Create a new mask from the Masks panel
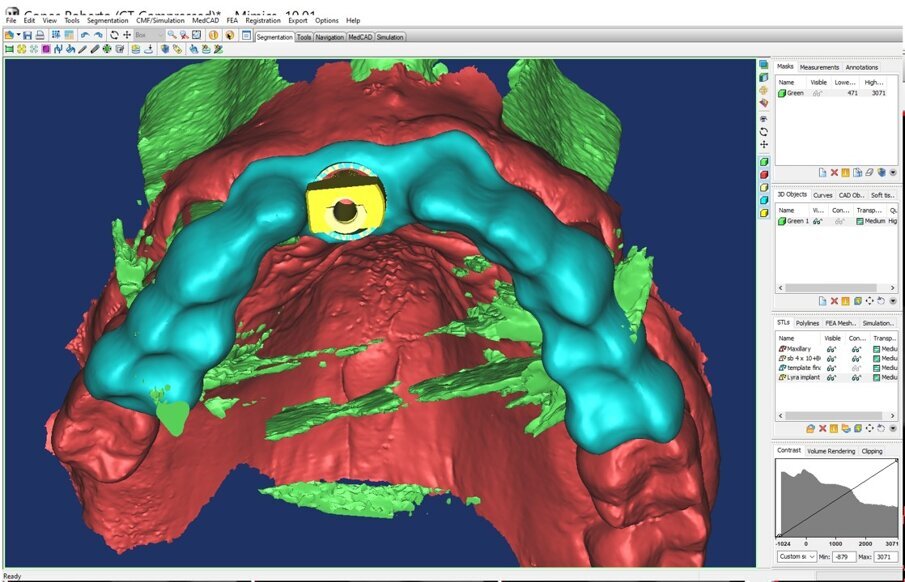The image size is (905, 582). tap(823, 172)
